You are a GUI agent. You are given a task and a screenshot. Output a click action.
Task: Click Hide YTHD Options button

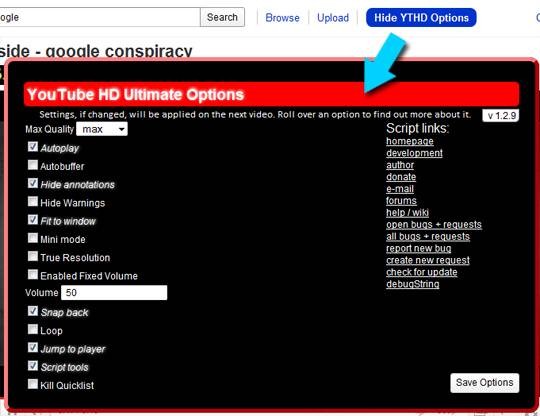coord(421,18)
